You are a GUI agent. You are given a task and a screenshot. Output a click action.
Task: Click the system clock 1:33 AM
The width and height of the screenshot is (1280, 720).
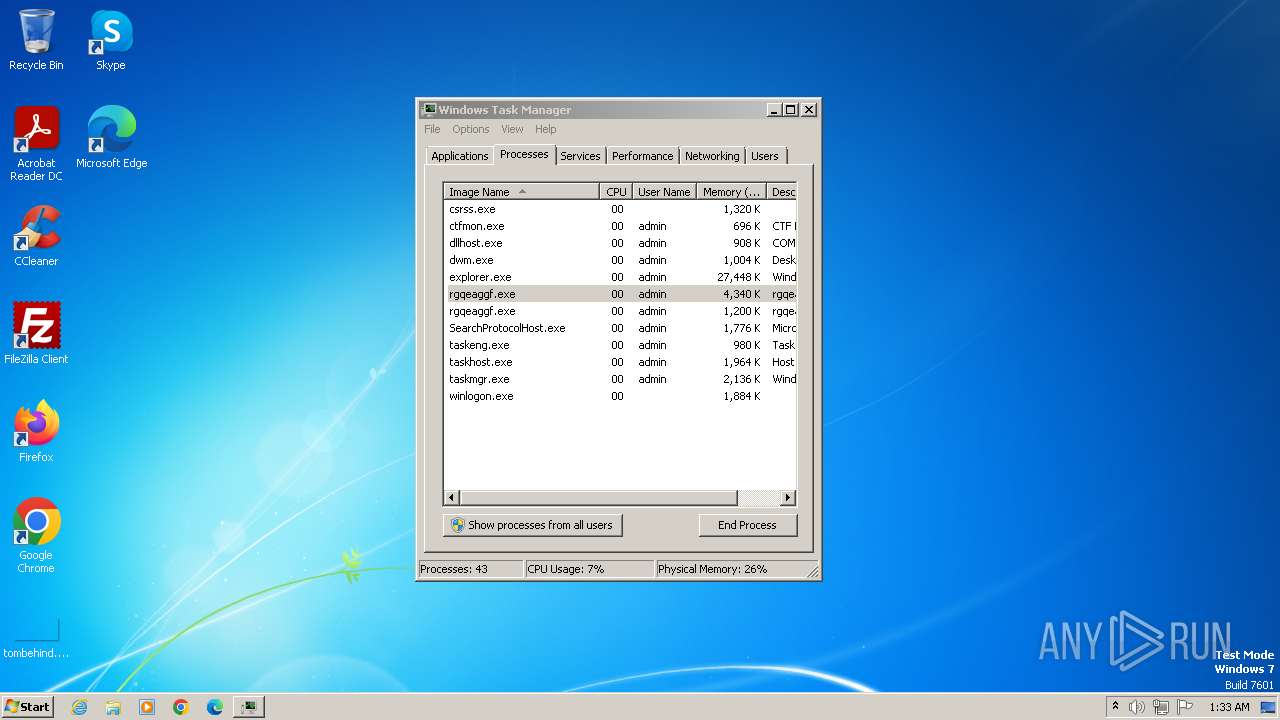pyautogui.click(x=1229, y=707)
